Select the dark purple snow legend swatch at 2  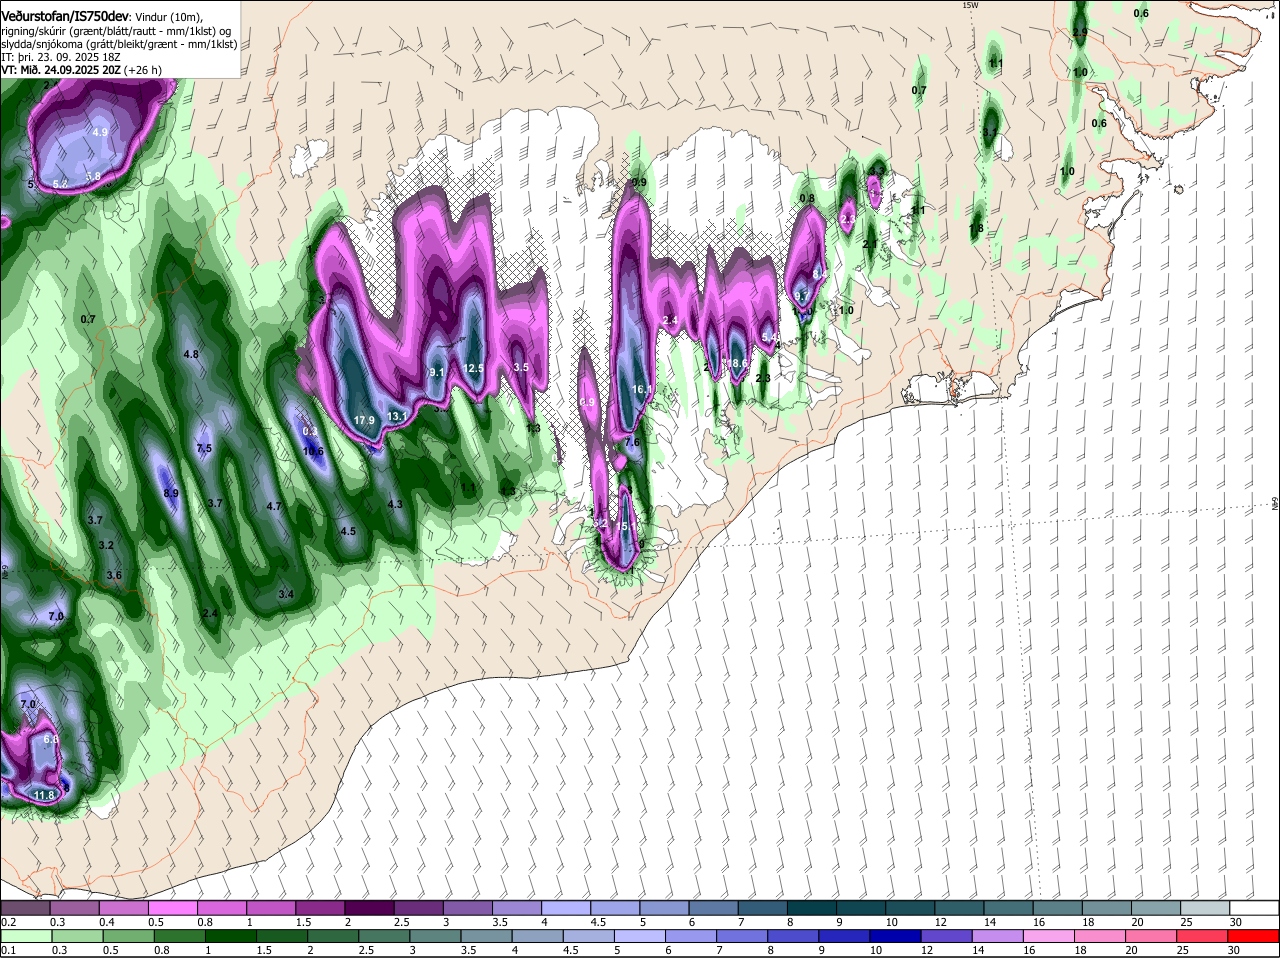[x=368, y=908]
